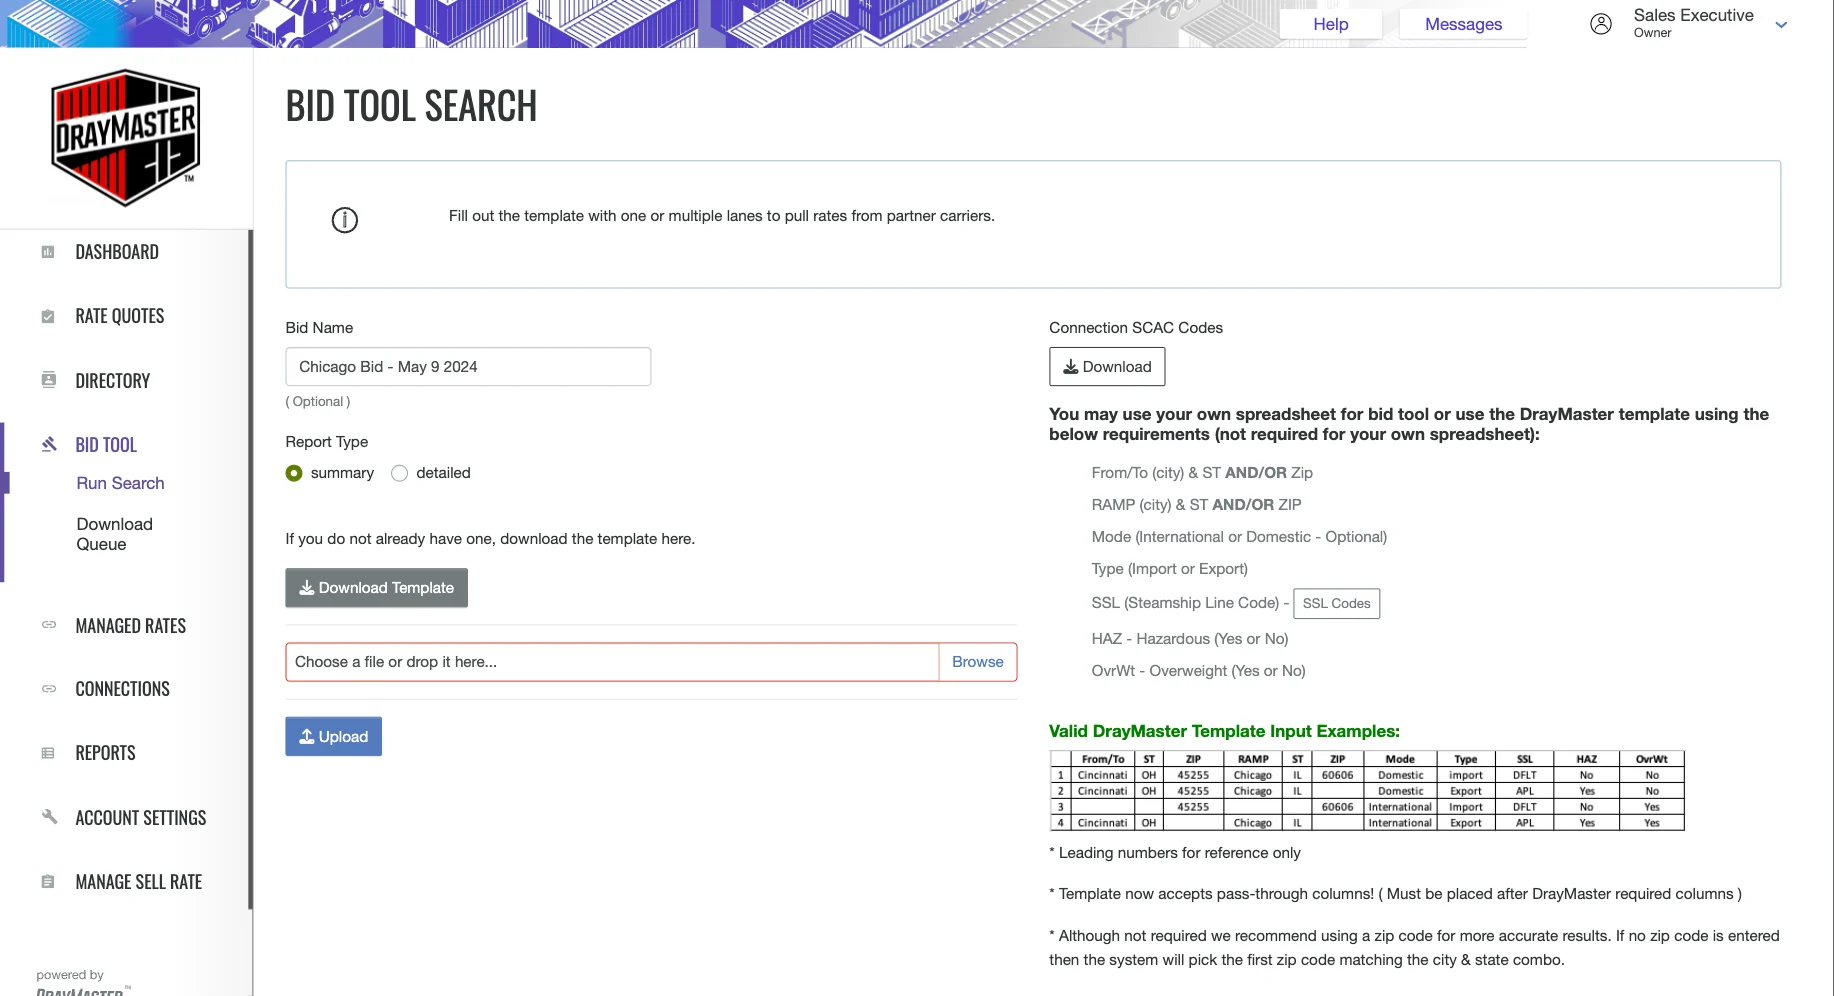The width and height of the screenshot is (1834, 996).
Task: Click the 'RAMP (city) & ST AND/OR ZIP' text
Action: 1196,505
